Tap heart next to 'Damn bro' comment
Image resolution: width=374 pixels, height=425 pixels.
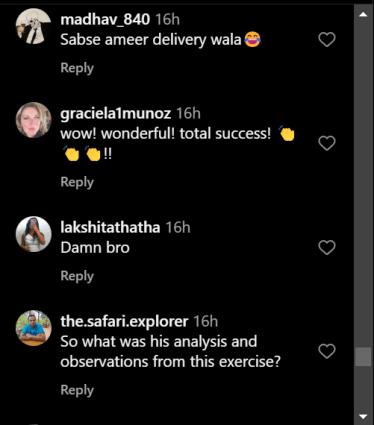(x=327, y=248)
